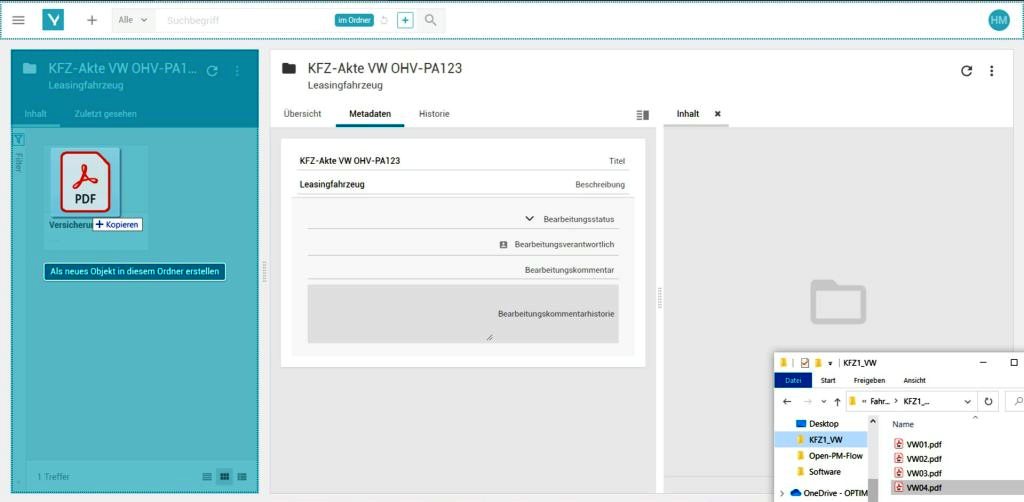Open Explorer quick access toolbar dropdown
This screenshot has height=502, width=1024.
point(830,363)
